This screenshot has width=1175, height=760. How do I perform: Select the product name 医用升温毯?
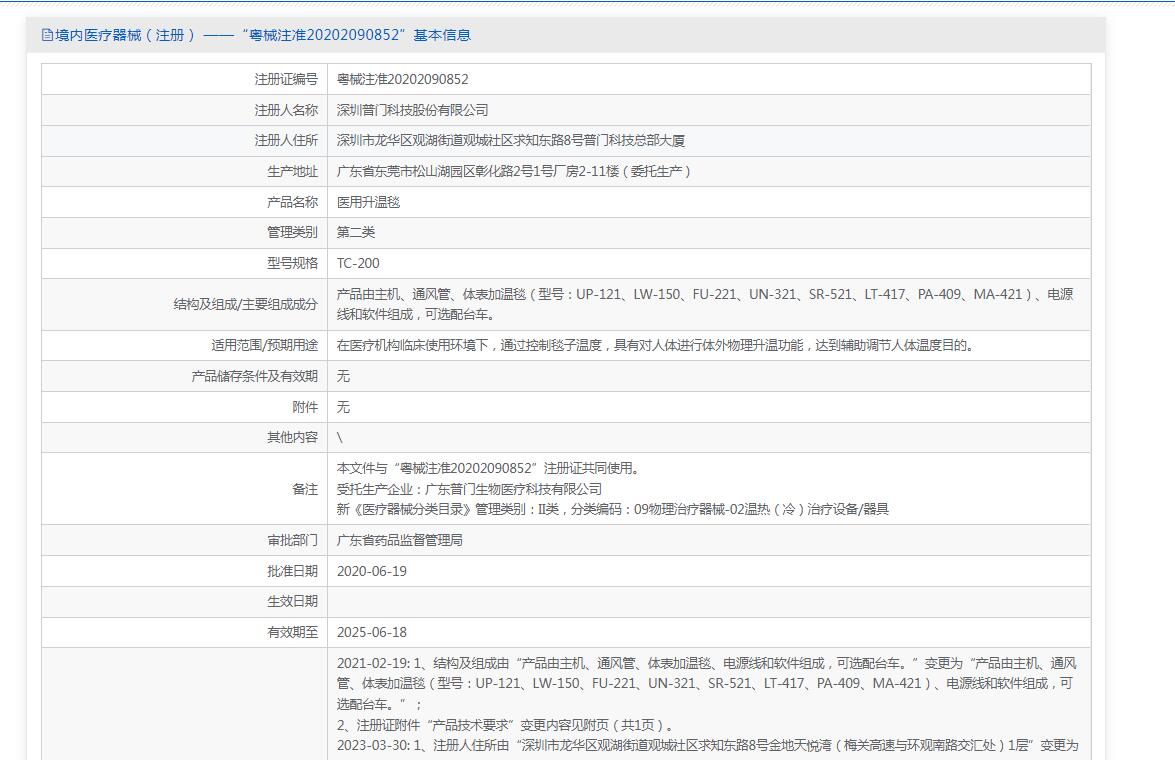(368, 202)
